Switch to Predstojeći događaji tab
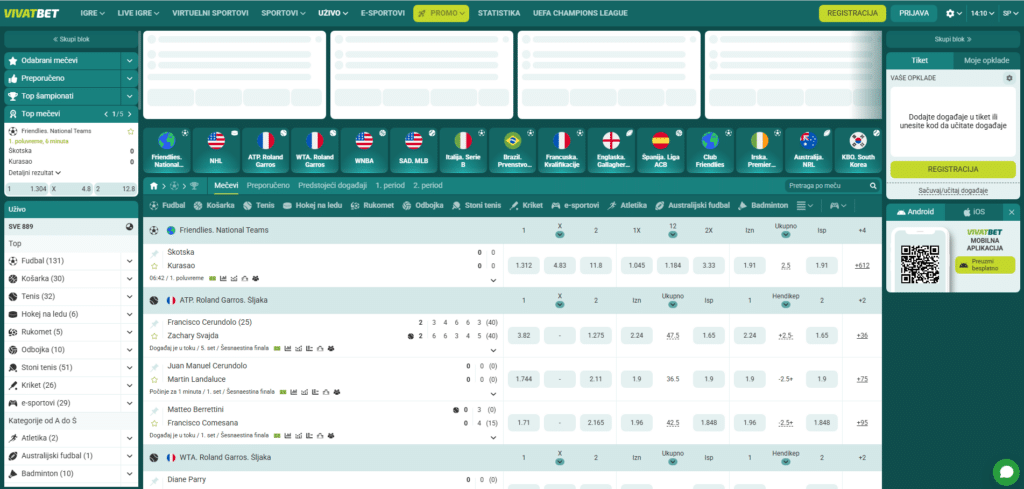 click(332, 186)
